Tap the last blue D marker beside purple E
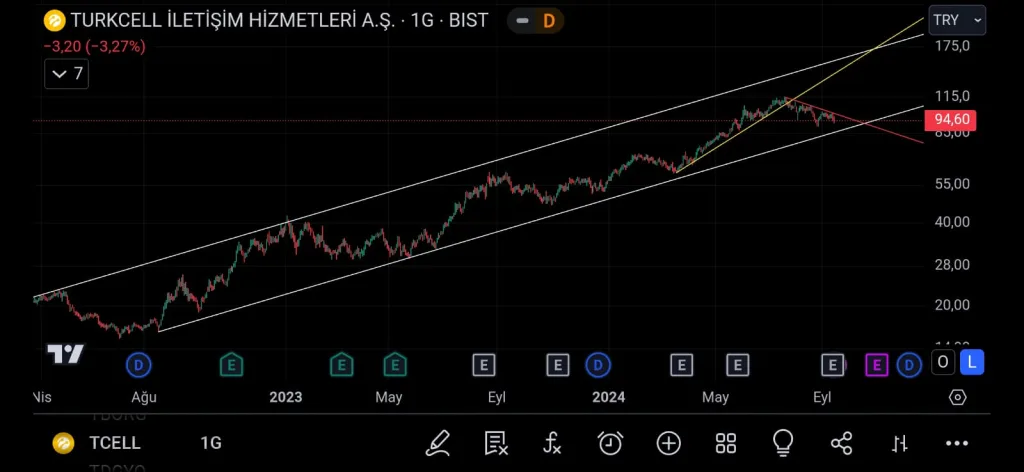1024x472 pixels. point(908,365)
